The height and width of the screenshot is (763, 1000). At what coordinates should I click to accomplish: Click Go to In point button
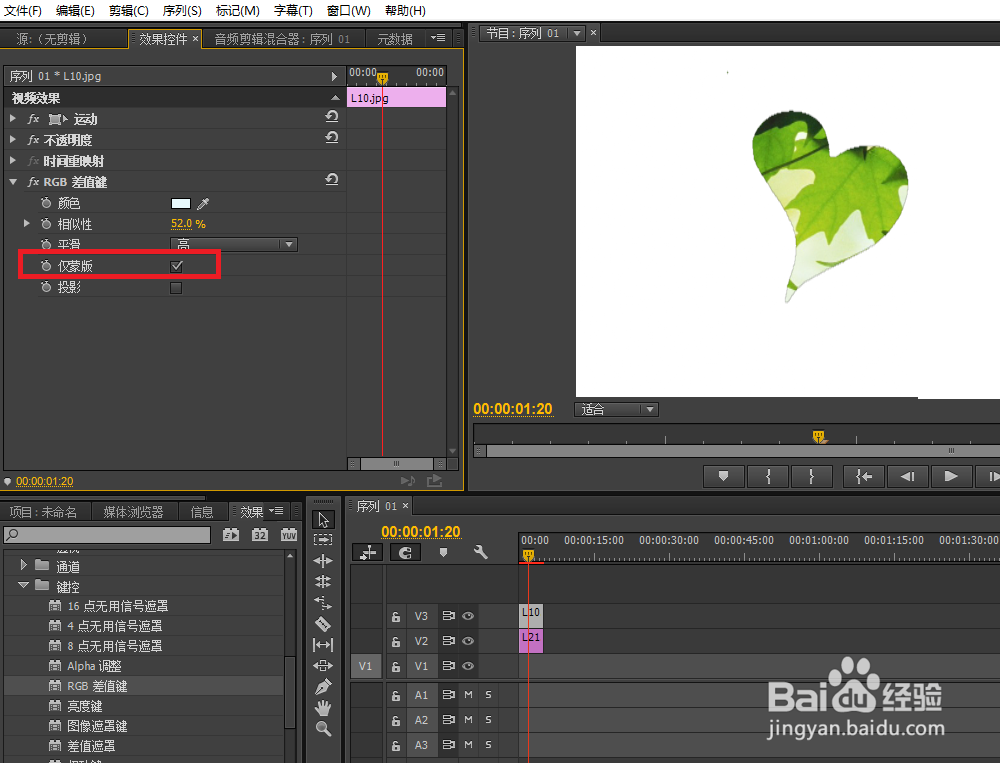coord(864,477)
